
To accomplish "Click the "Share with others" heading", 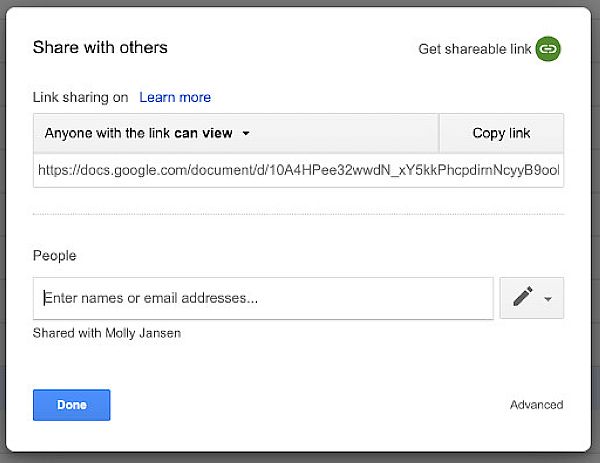I will click(100, 47).
